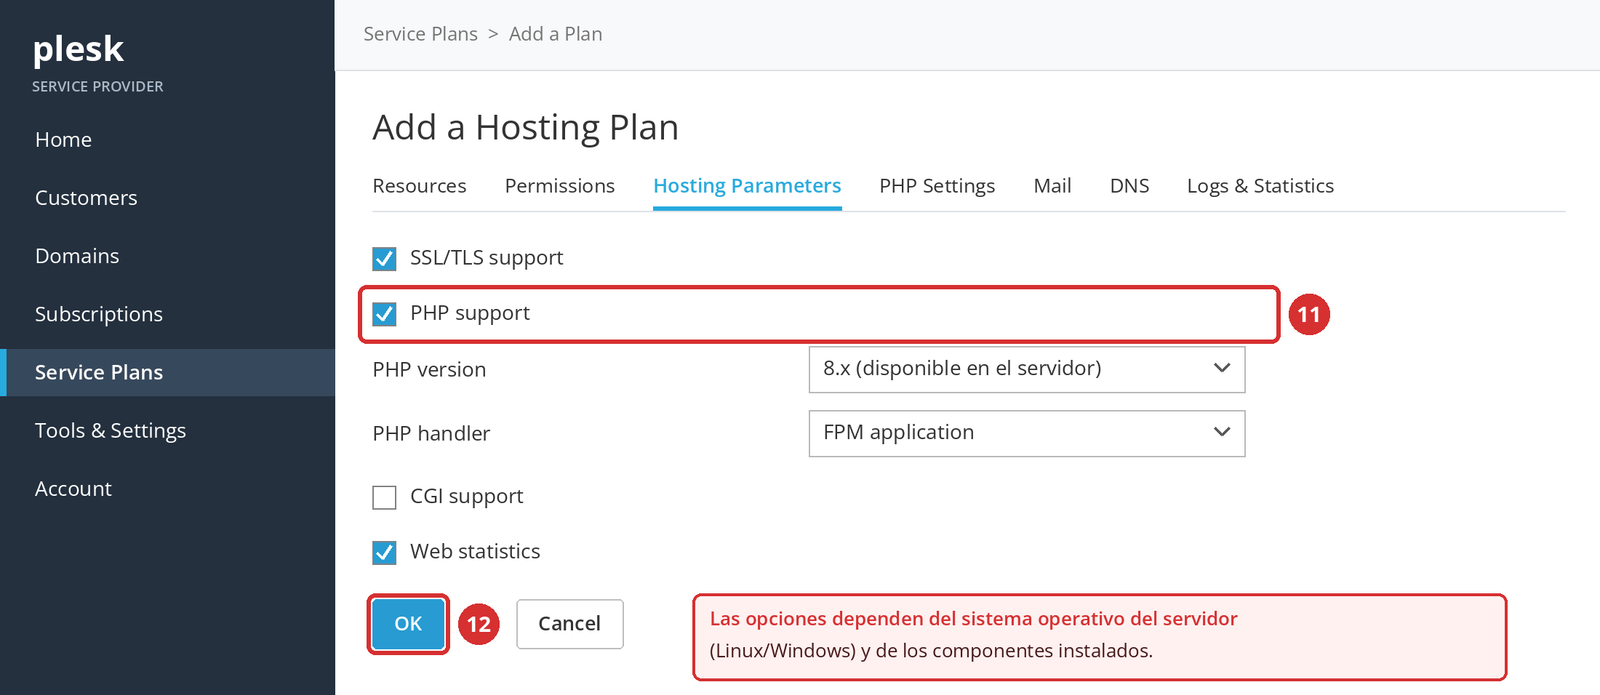Screen dimensions: 1600x695
Task: Click the Plesk logo
Action: 78,49
